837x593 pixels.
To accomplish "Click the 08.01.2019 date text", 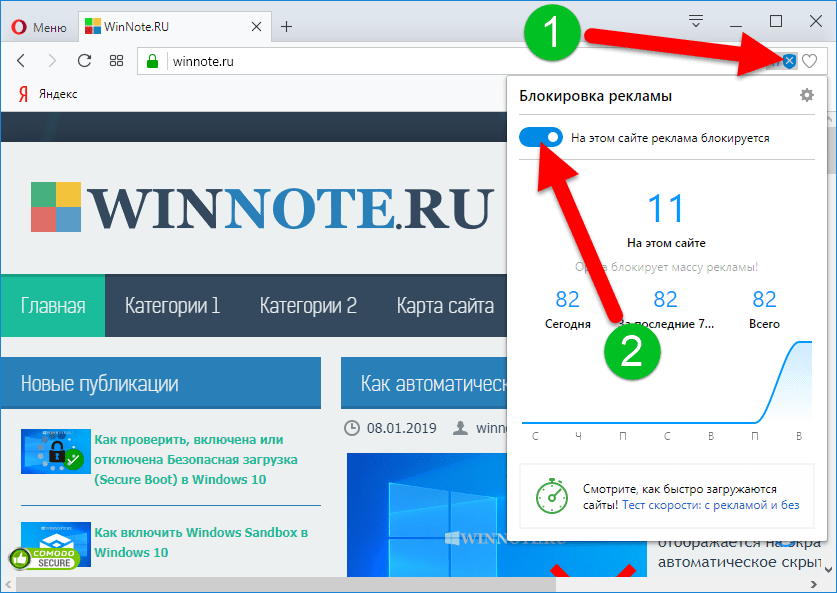I will 401,428.
